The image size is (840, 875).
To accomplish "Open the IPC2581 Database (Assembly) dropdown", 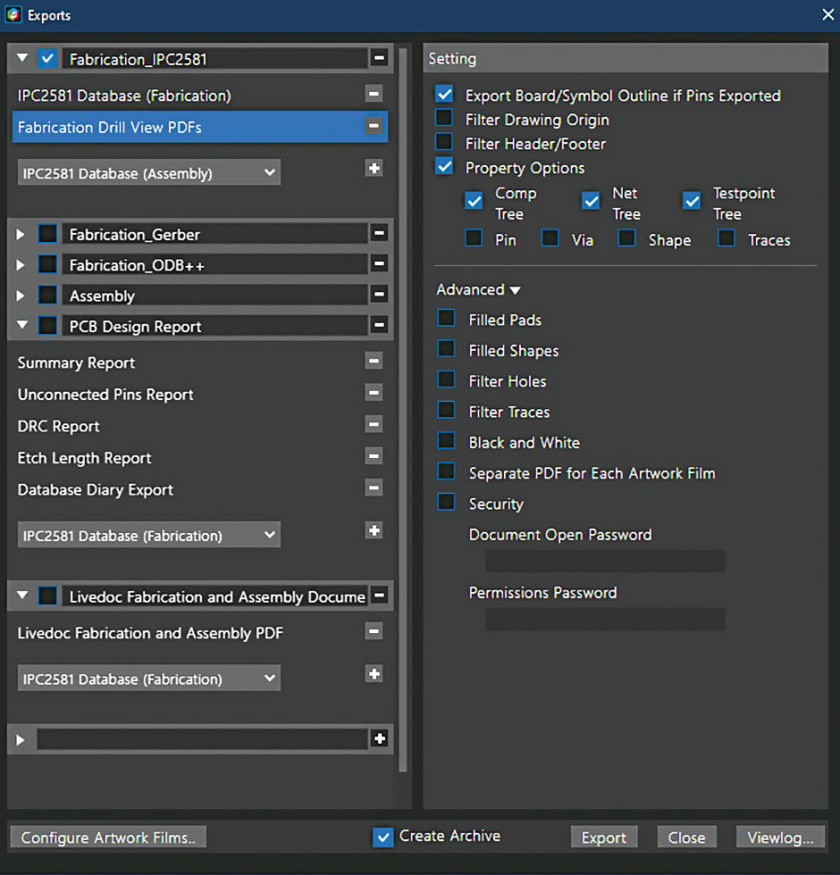I will coord(149,173).
